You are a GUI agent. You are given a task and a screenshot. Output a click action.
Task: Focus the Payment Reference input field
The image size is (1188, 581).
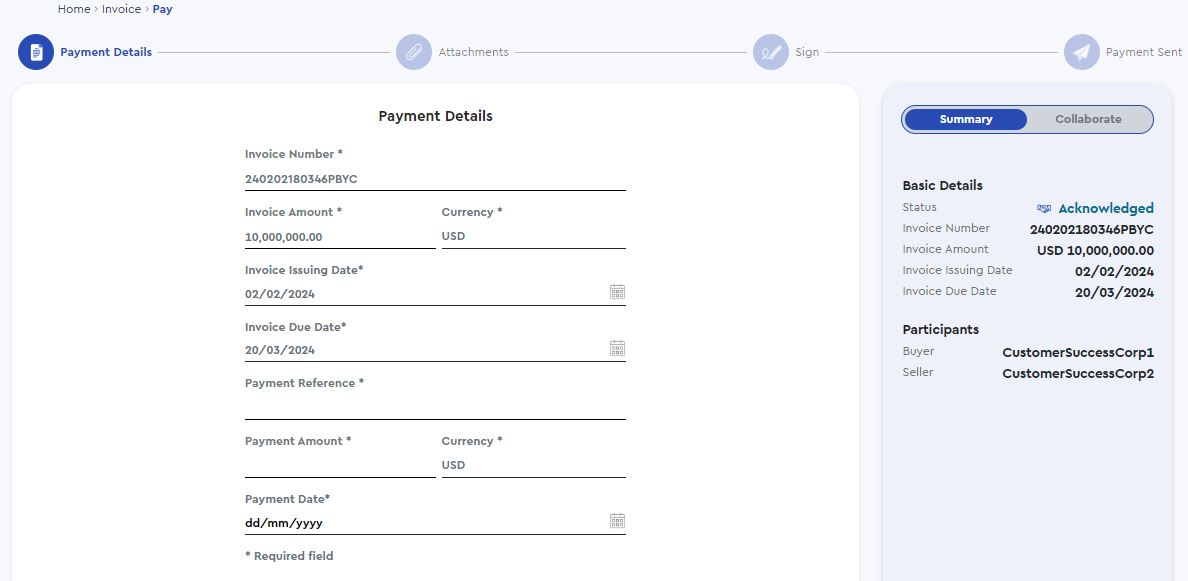click(435, 408)
